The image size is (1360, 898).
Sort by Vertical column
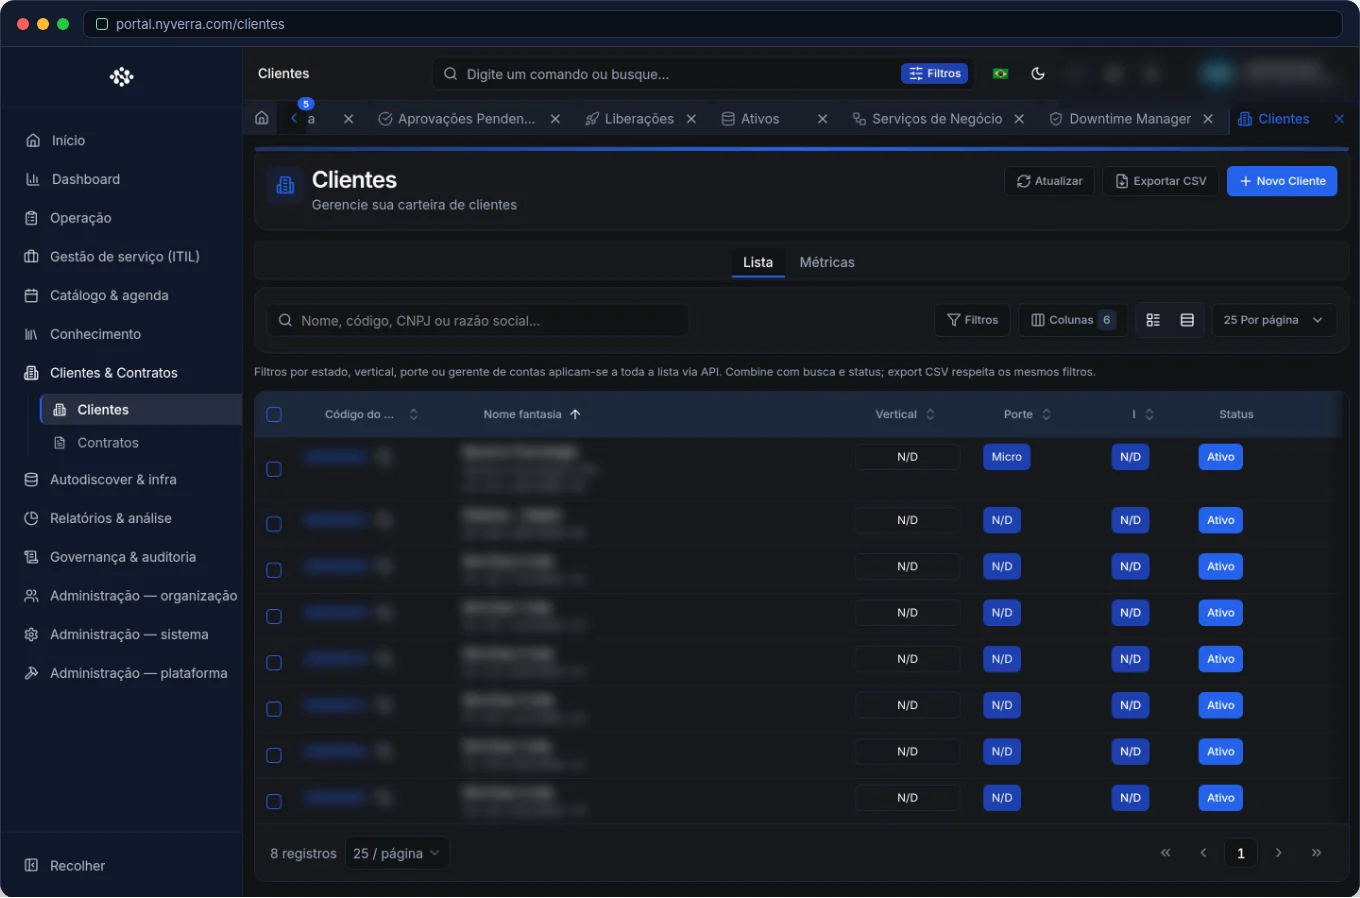pyautogui.click(x=905, y=414)
